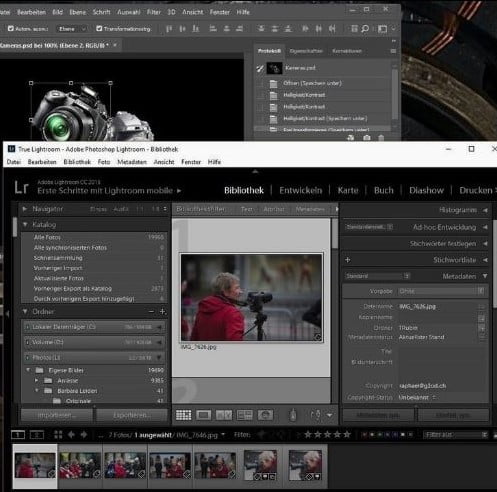
Task: Switch to Entwickeln module
Action: click(301, 190)
